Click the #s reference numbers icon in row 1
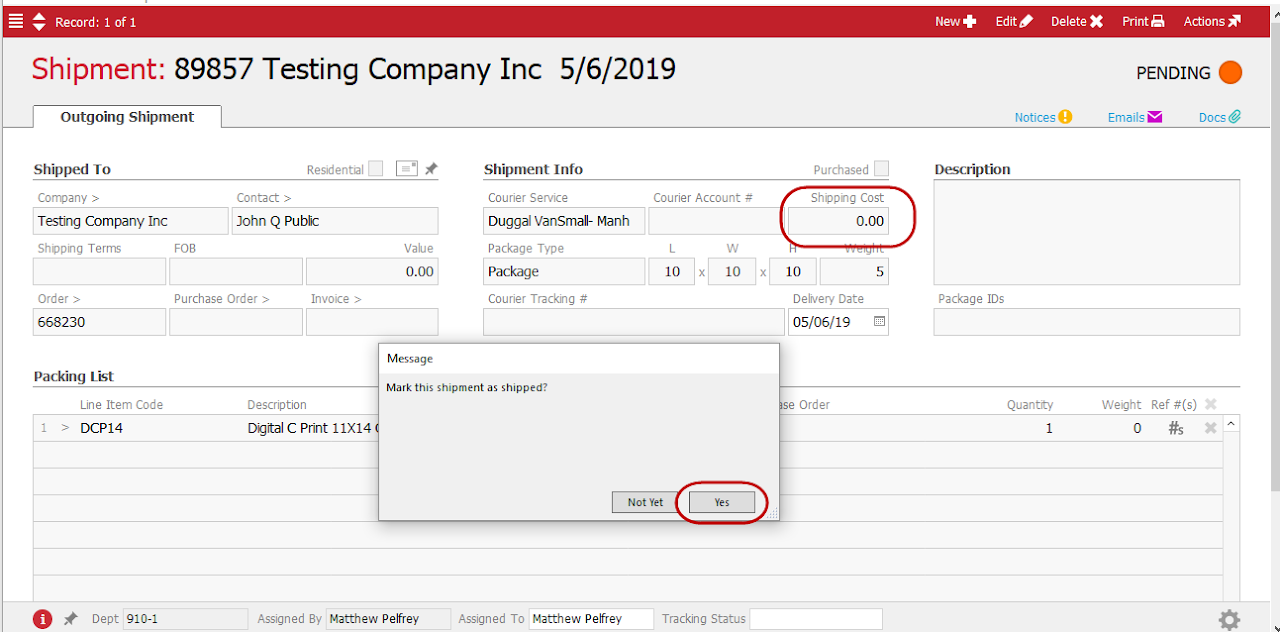1280x632 pixels. click(1177, 428)
